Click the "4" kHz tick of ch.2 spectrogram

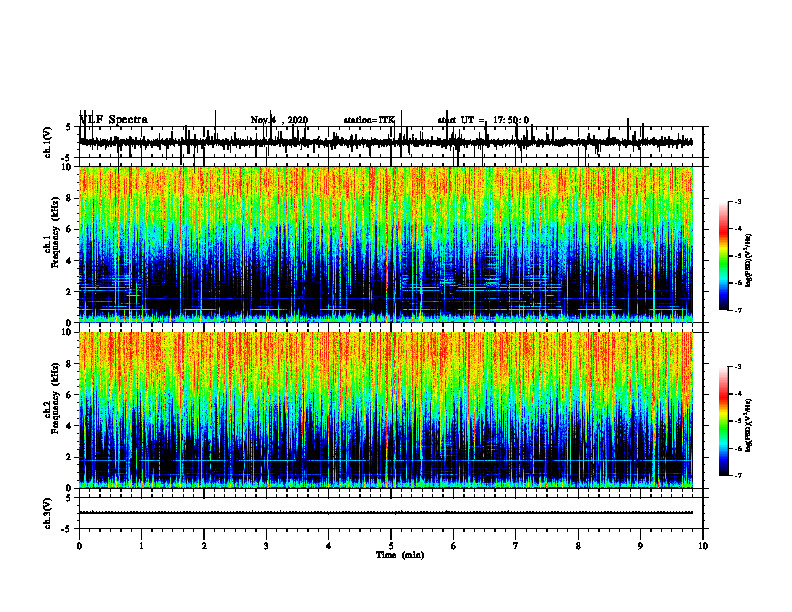pos(69,426)
